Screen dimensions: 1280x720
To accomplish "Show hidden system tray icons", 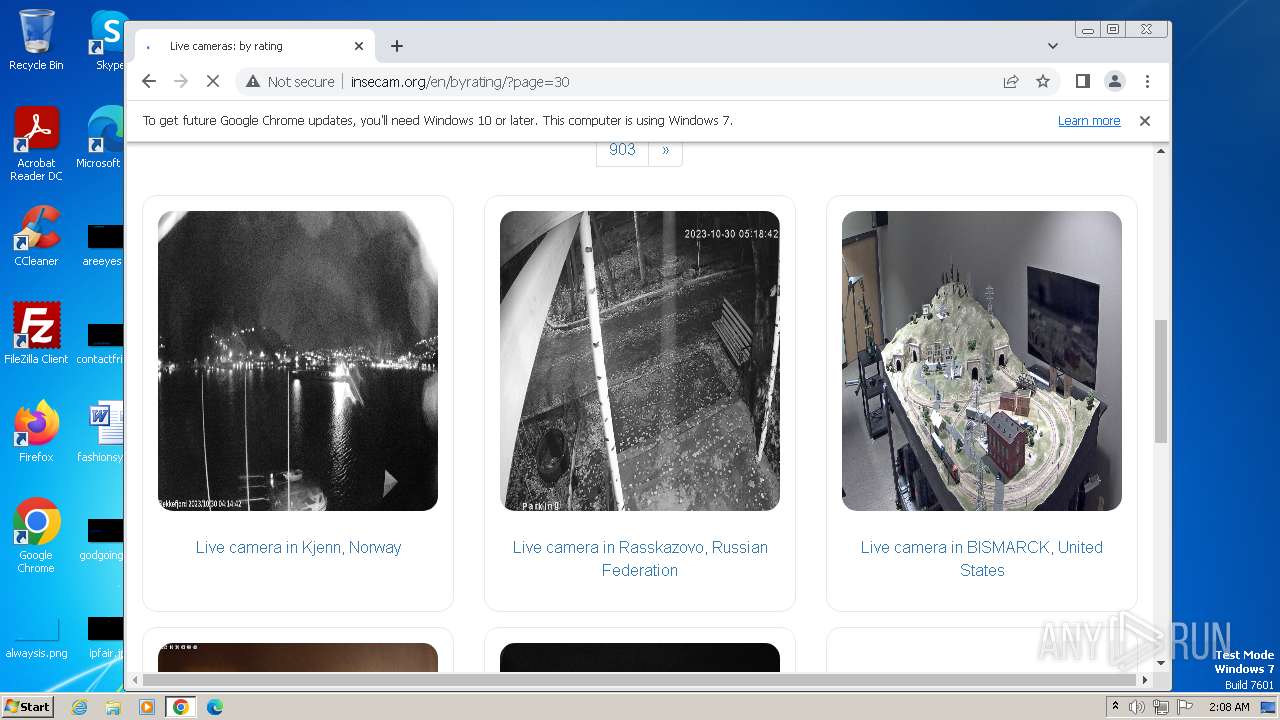I will click(1115, 707).
